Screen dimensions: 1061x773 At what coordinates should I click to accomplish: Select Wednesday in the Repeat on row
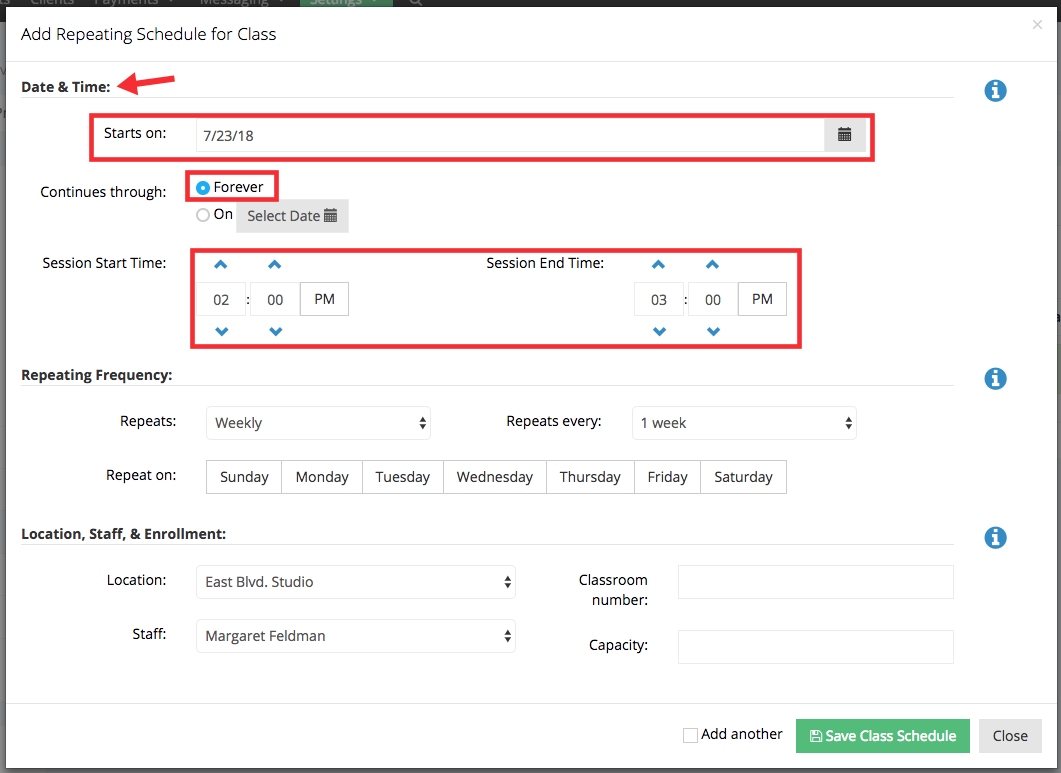[x=494, y=476]
